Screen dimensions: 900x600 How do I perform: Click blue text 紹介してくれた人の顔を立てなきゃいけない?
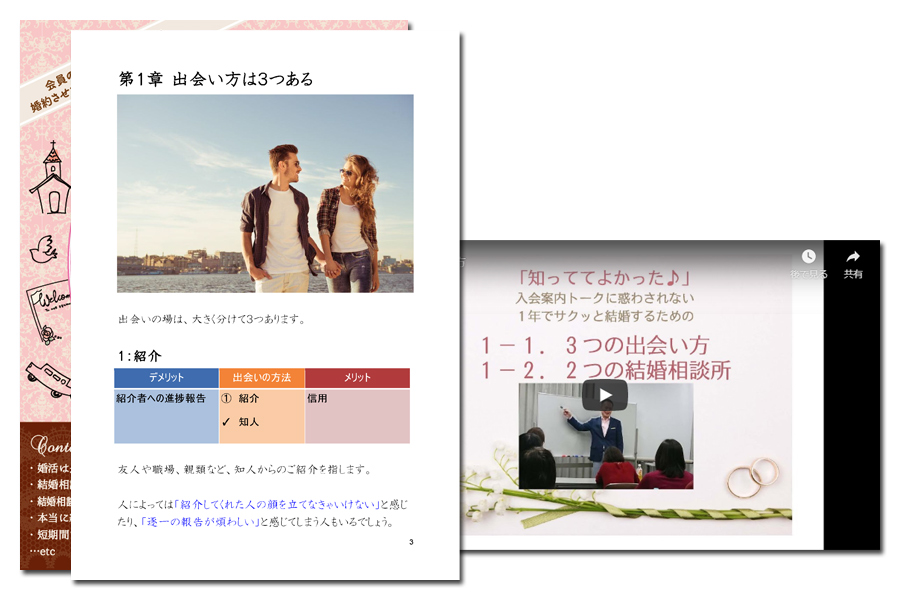pos(279,505)
